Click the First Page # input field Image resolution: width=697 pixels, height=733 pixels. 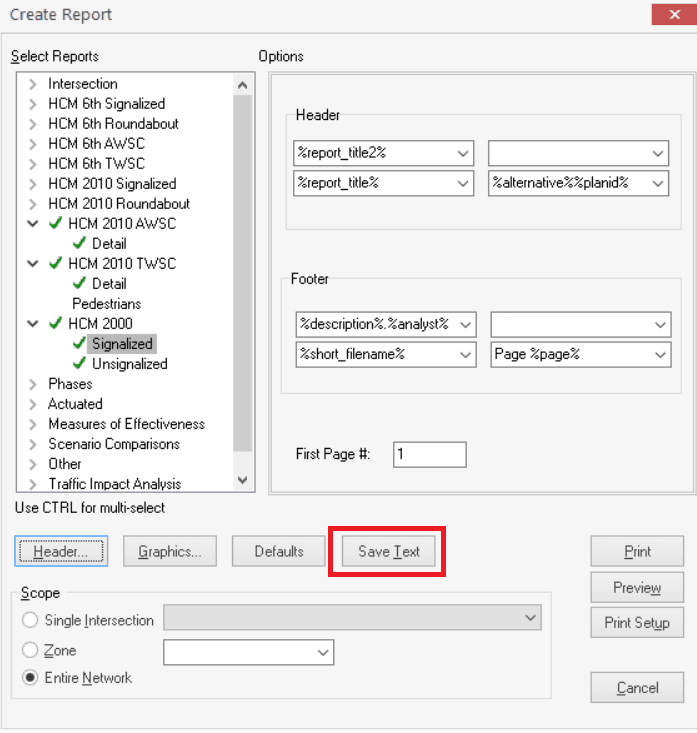[430, 454]
